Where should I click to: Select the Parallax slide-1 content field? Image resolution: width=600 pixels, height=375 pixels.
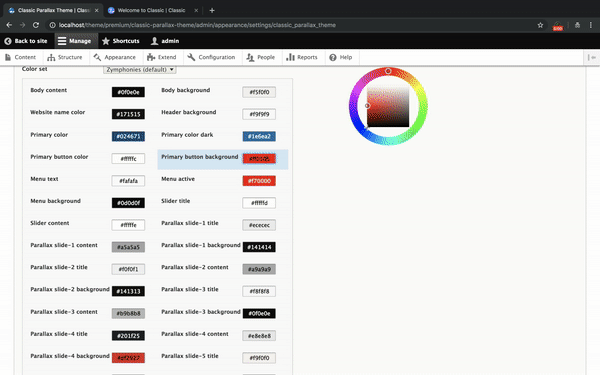point(128,247)
